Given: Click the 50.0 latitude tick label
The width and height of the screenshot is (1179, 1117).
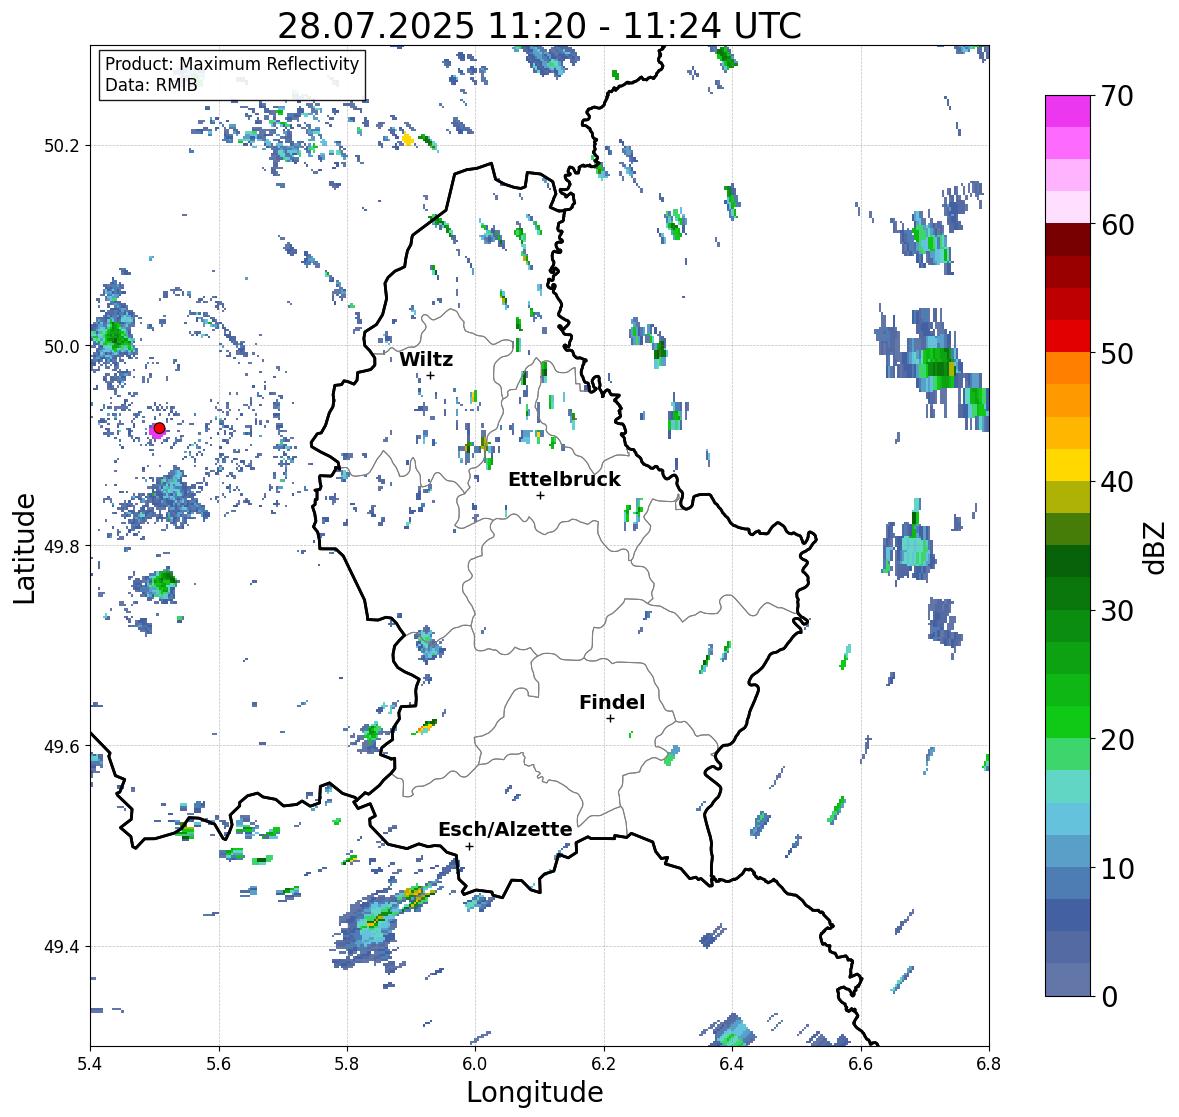Looking at the screenshot, I should click(62, 347).
